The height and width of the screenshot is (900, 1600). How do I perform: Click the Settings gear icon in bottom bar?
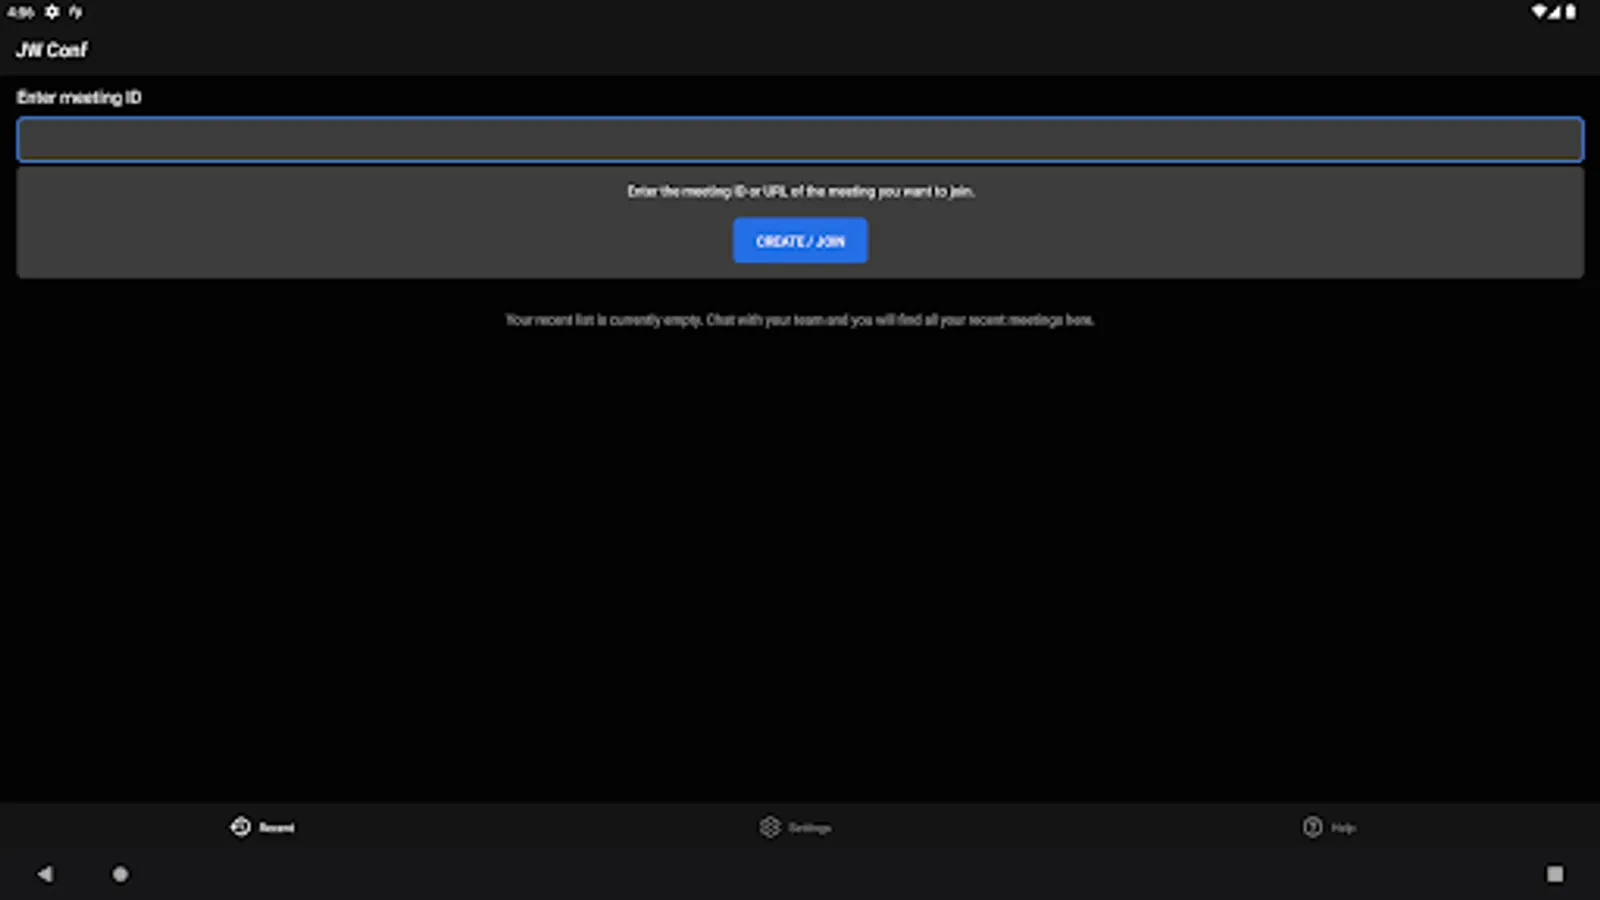(x=770, y=827)
